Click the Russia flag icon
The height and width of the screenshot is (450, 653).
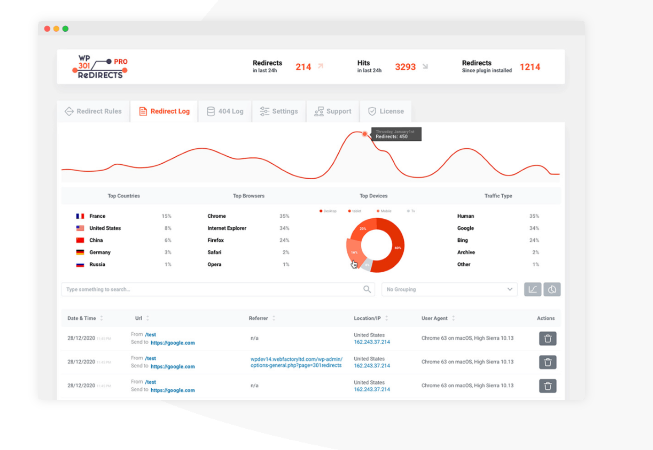[x=80, y=264]
